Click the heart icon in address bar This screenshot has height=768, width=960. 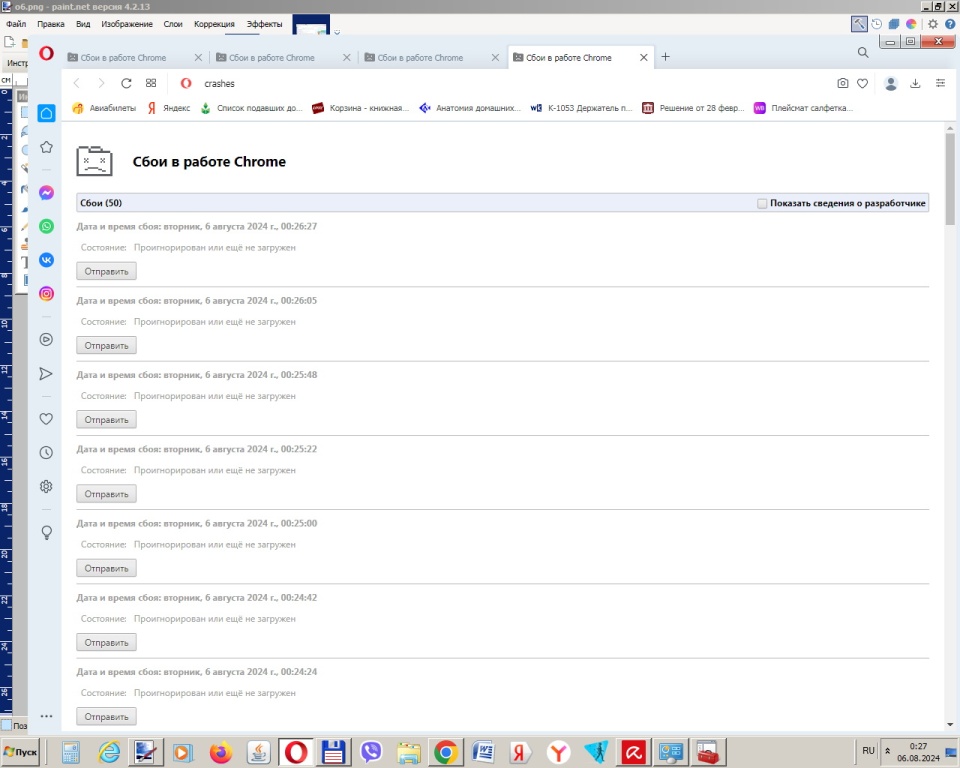[x=863, y=83]
